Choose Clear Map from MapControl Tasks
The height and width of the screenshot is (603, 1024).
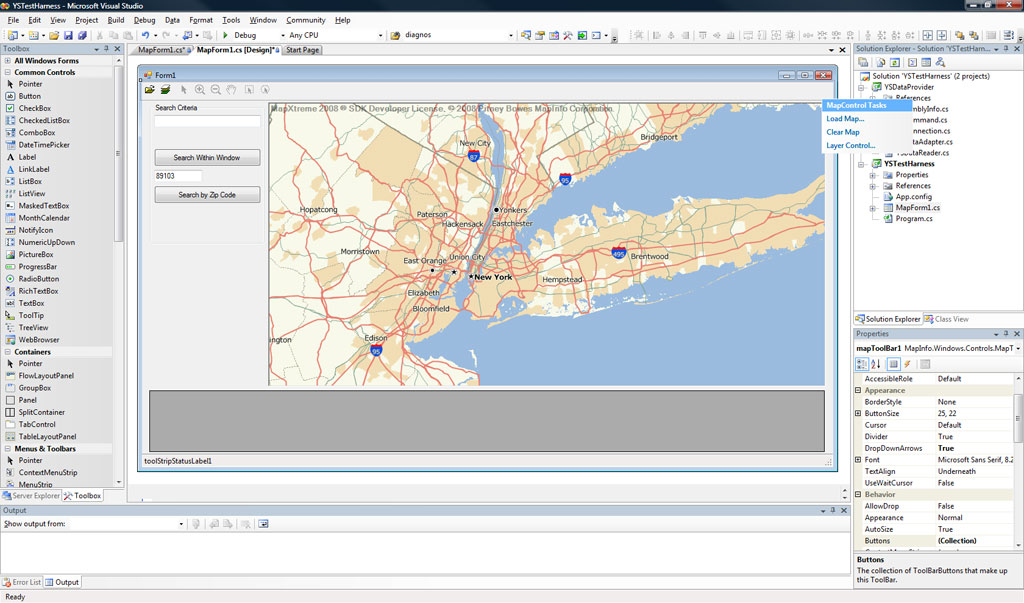click(x=842, y=132)
